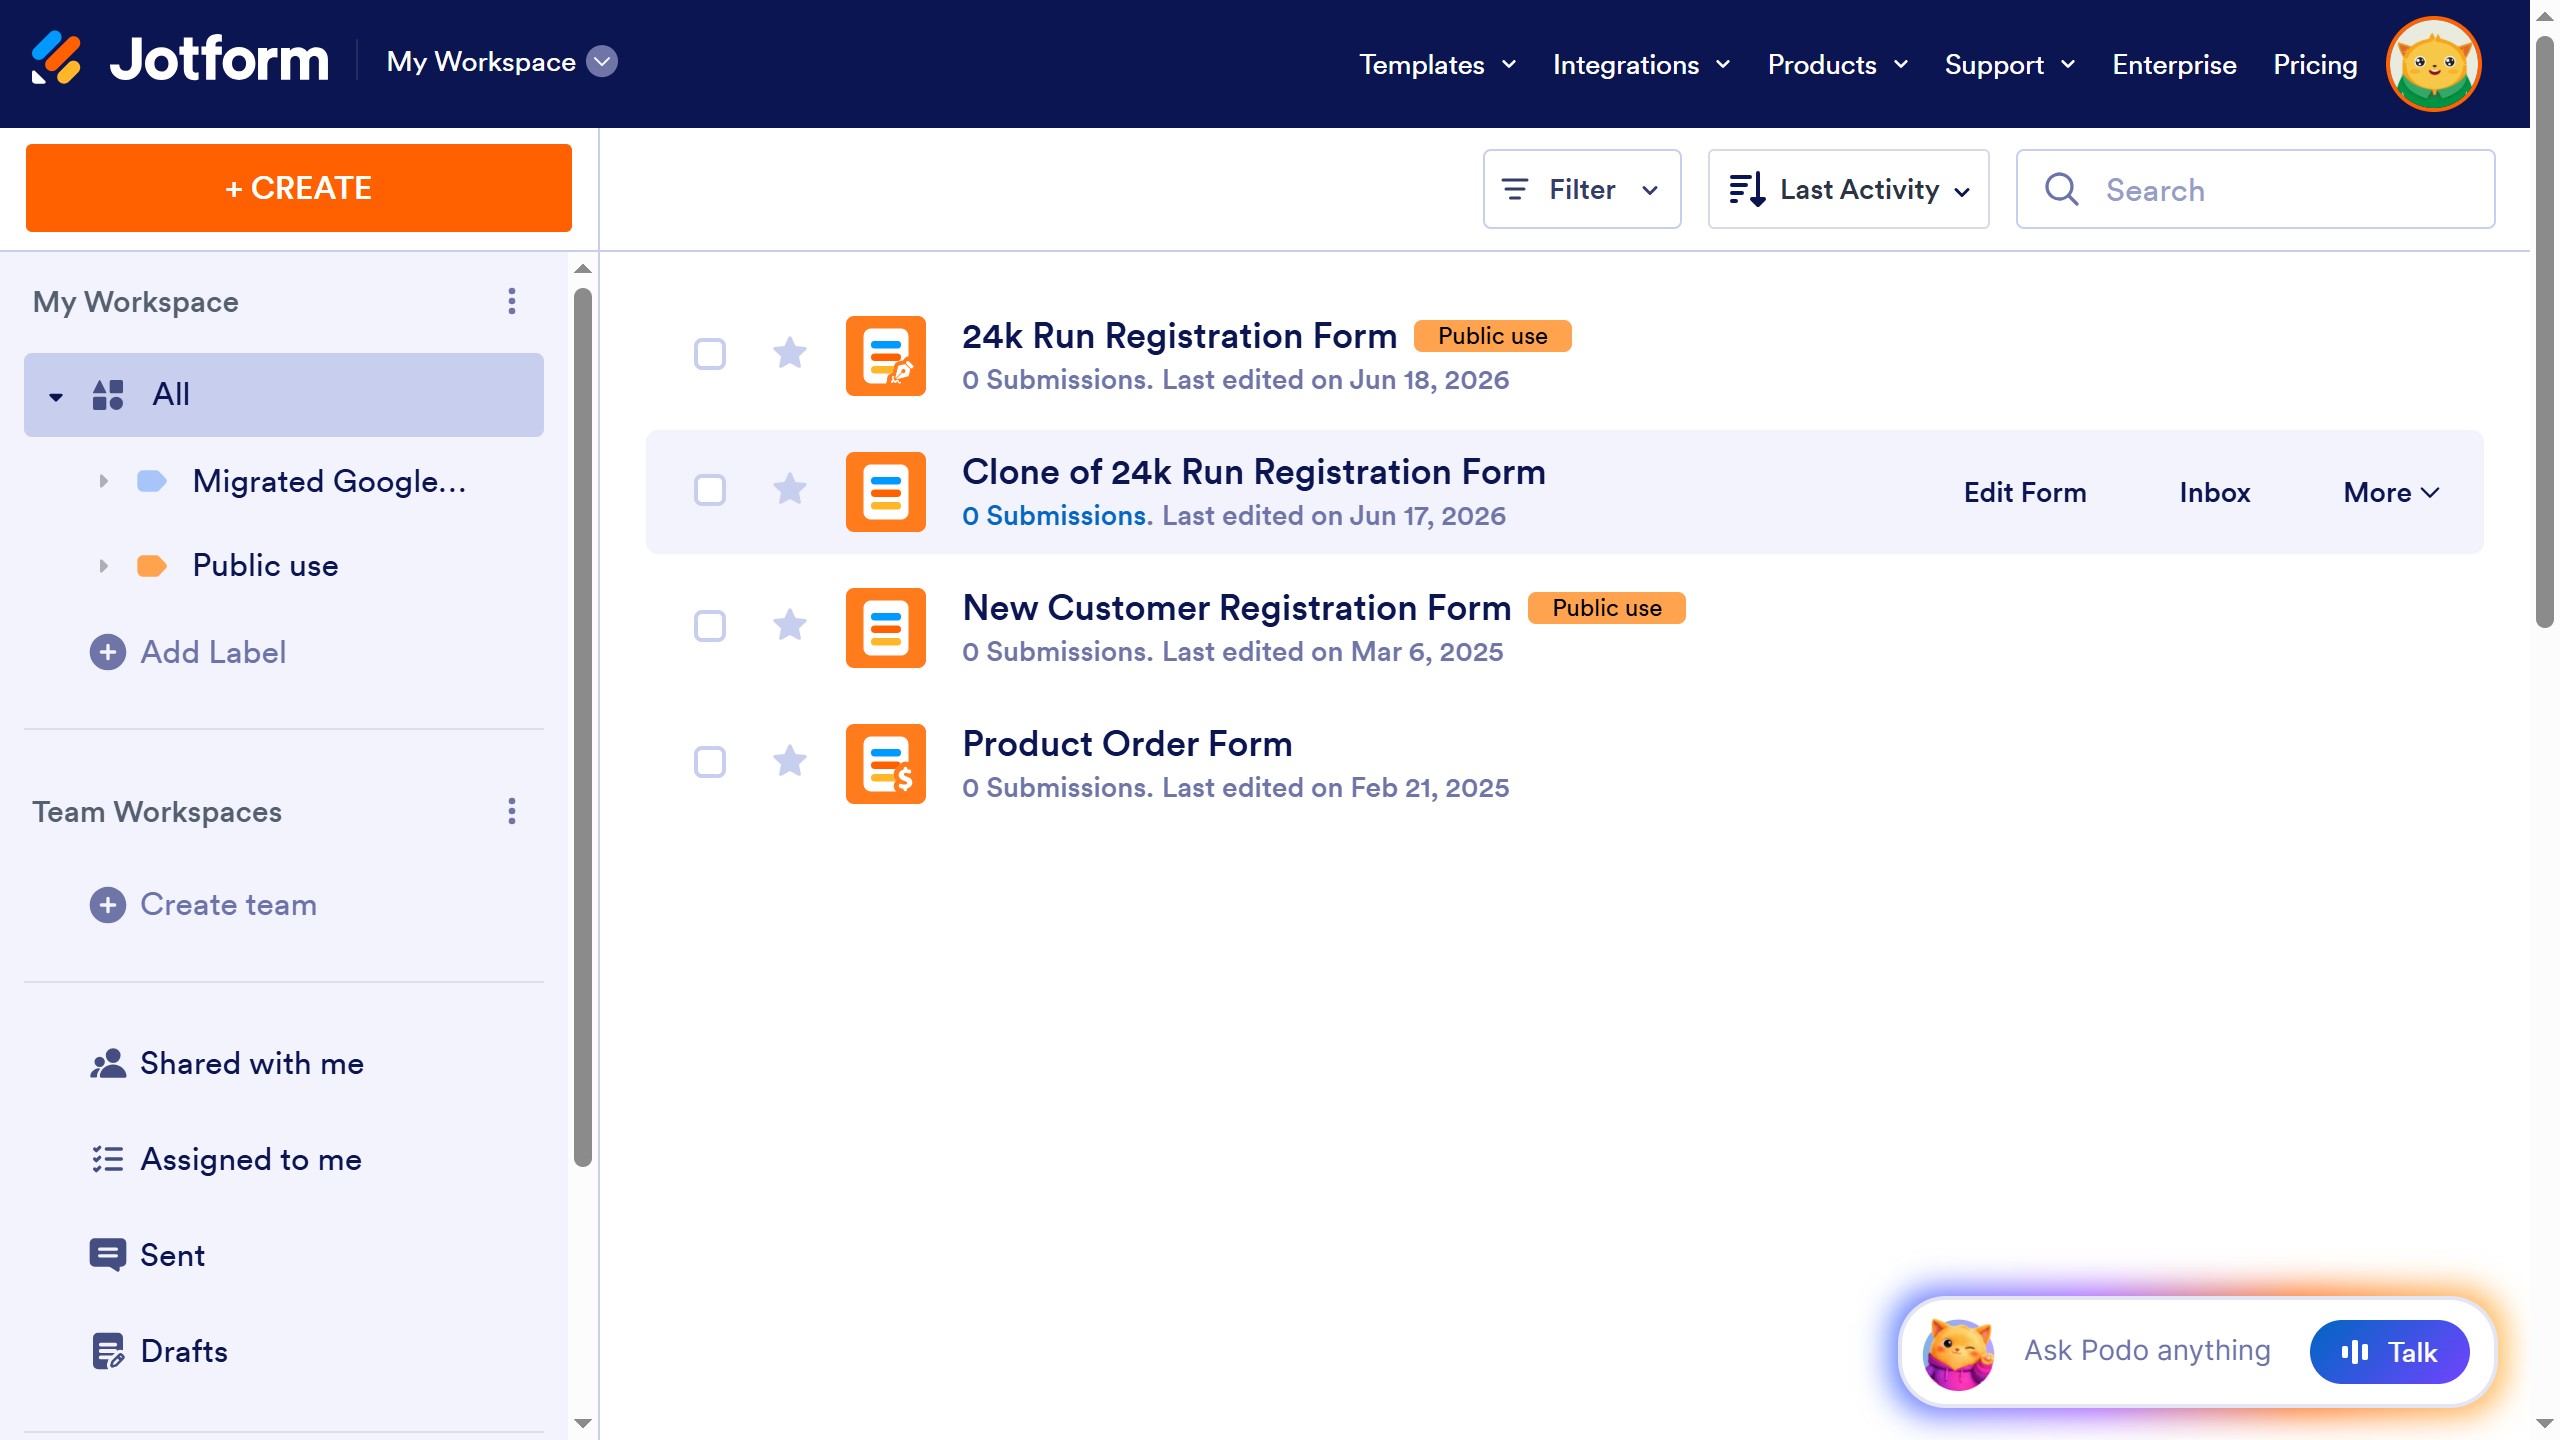Click the Add Label plus icon
Viewport: 2560px width, 1440px height.
tap(108, 652)
